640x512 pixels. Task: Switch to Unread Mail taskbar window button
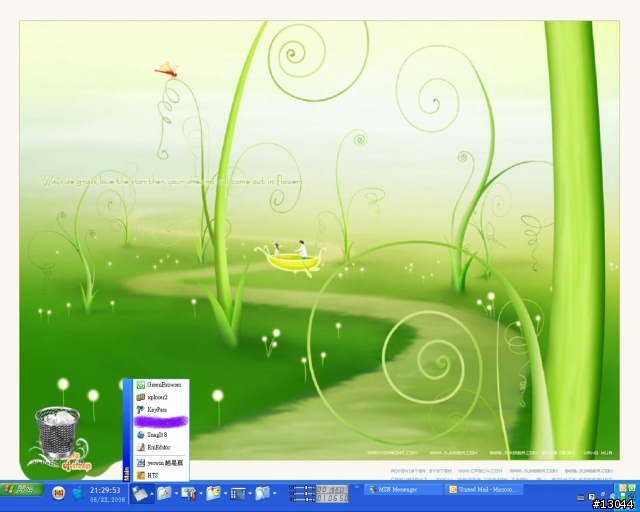tap(483, 490)
